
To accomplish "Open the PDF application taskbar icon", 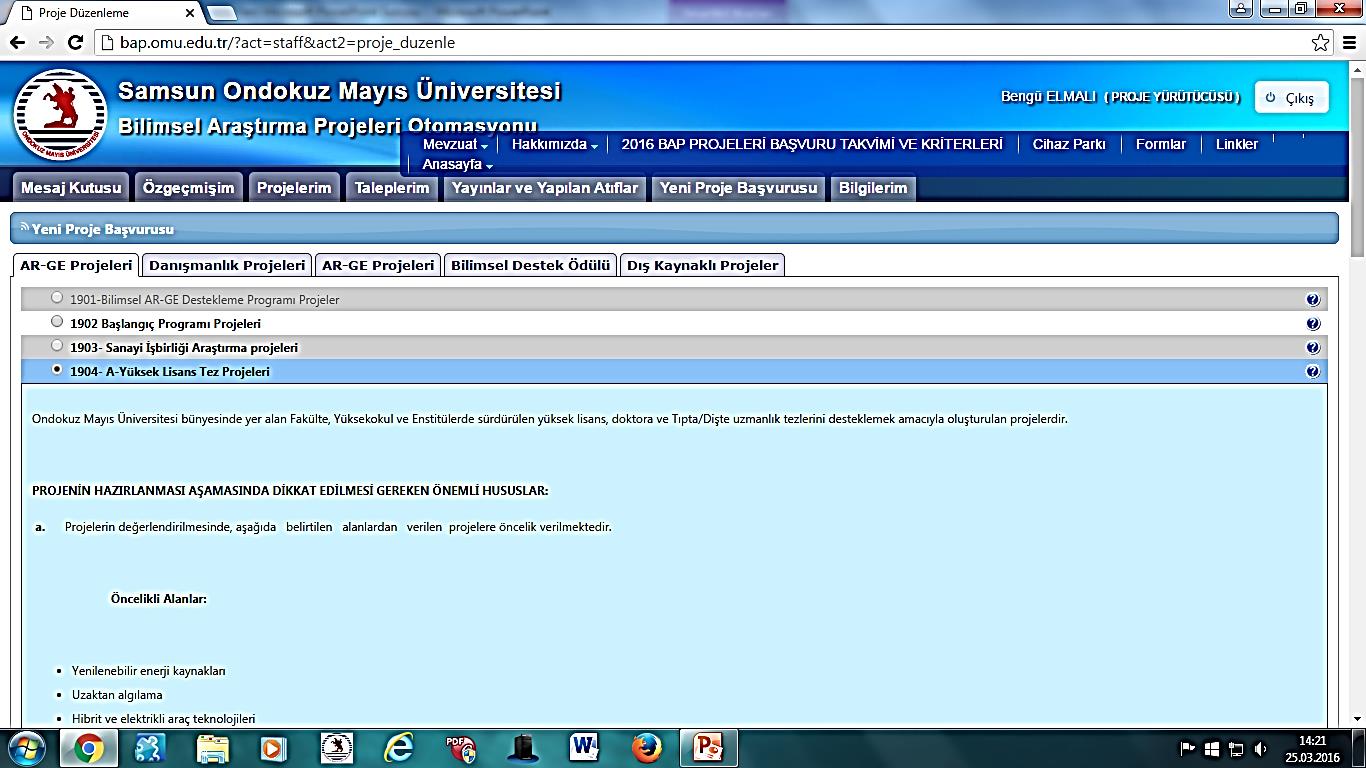I will (x=460, y=748).
